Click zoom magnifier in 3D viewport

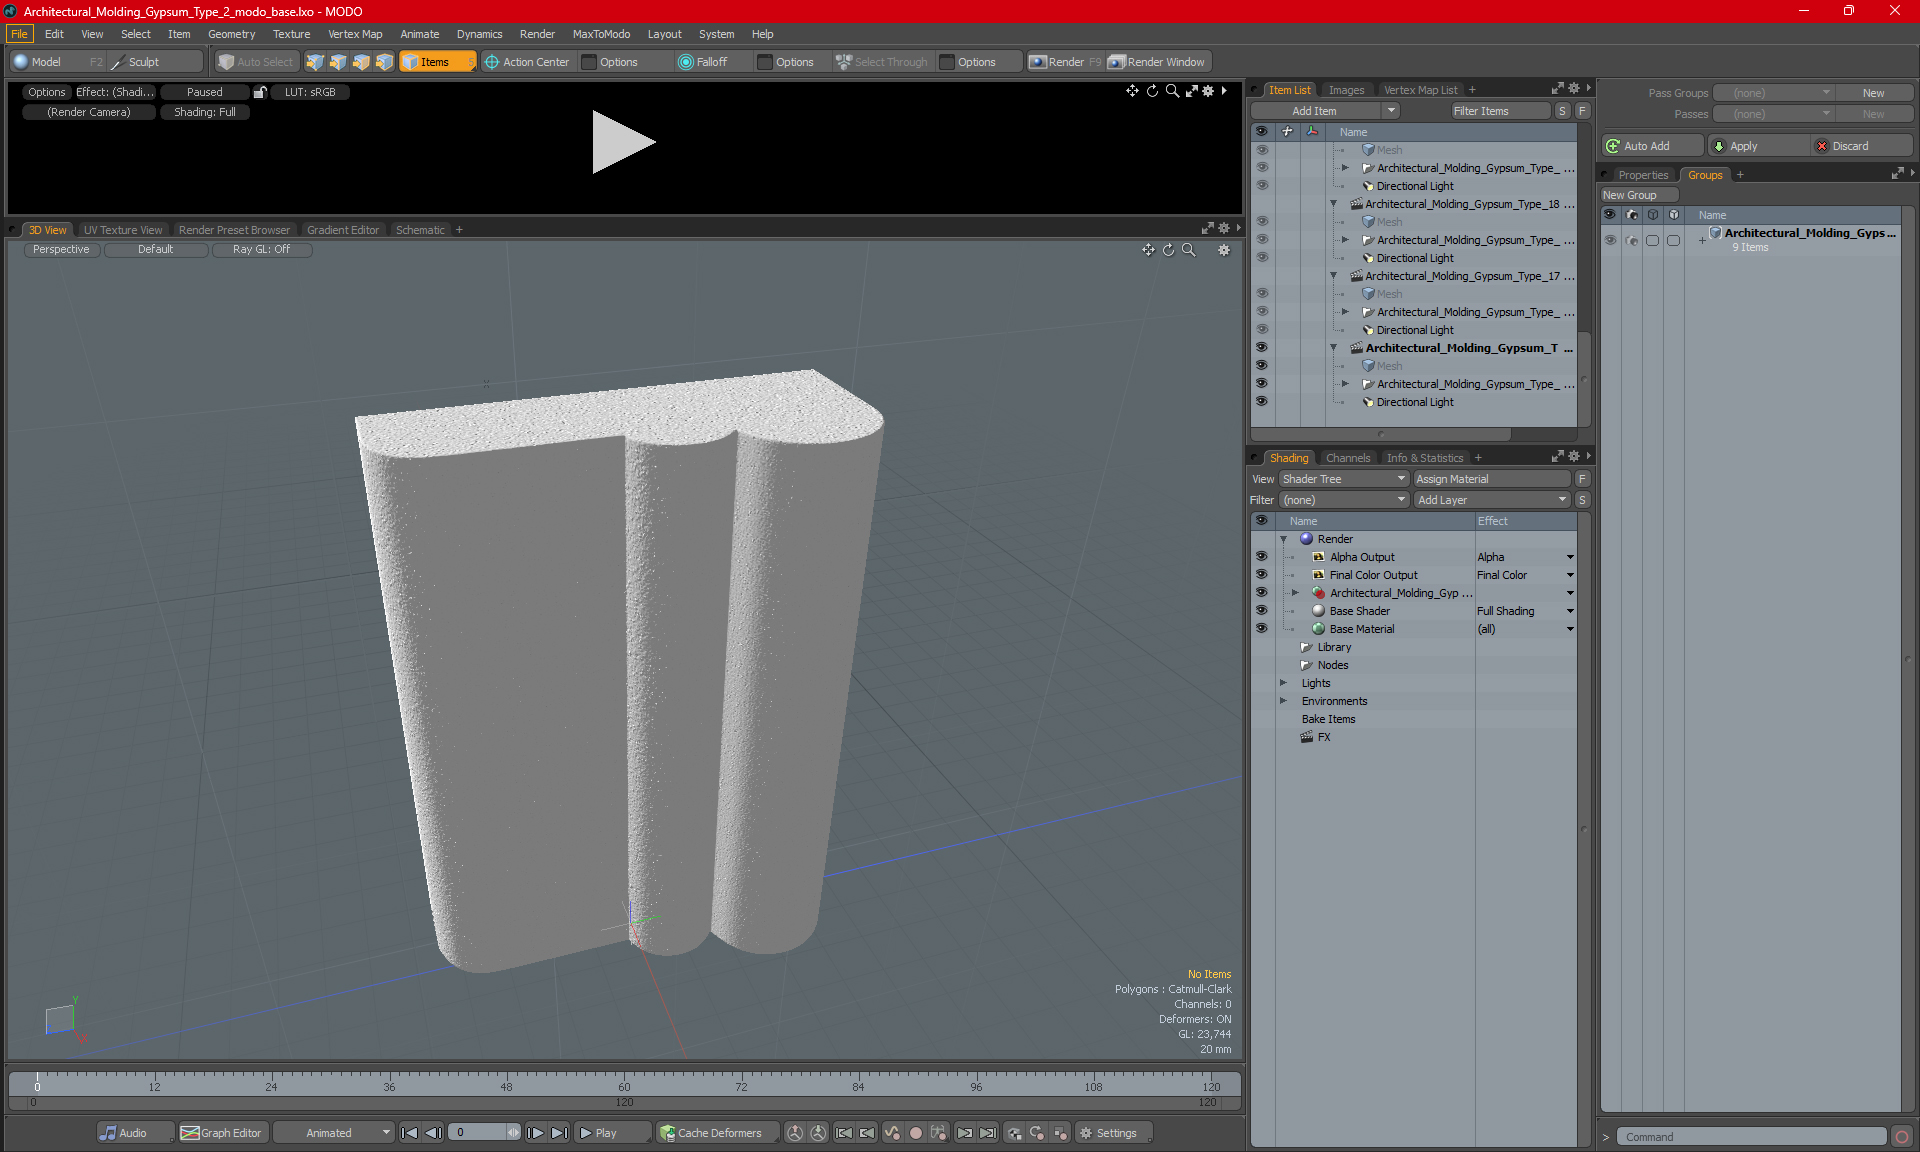[1188, 250]
